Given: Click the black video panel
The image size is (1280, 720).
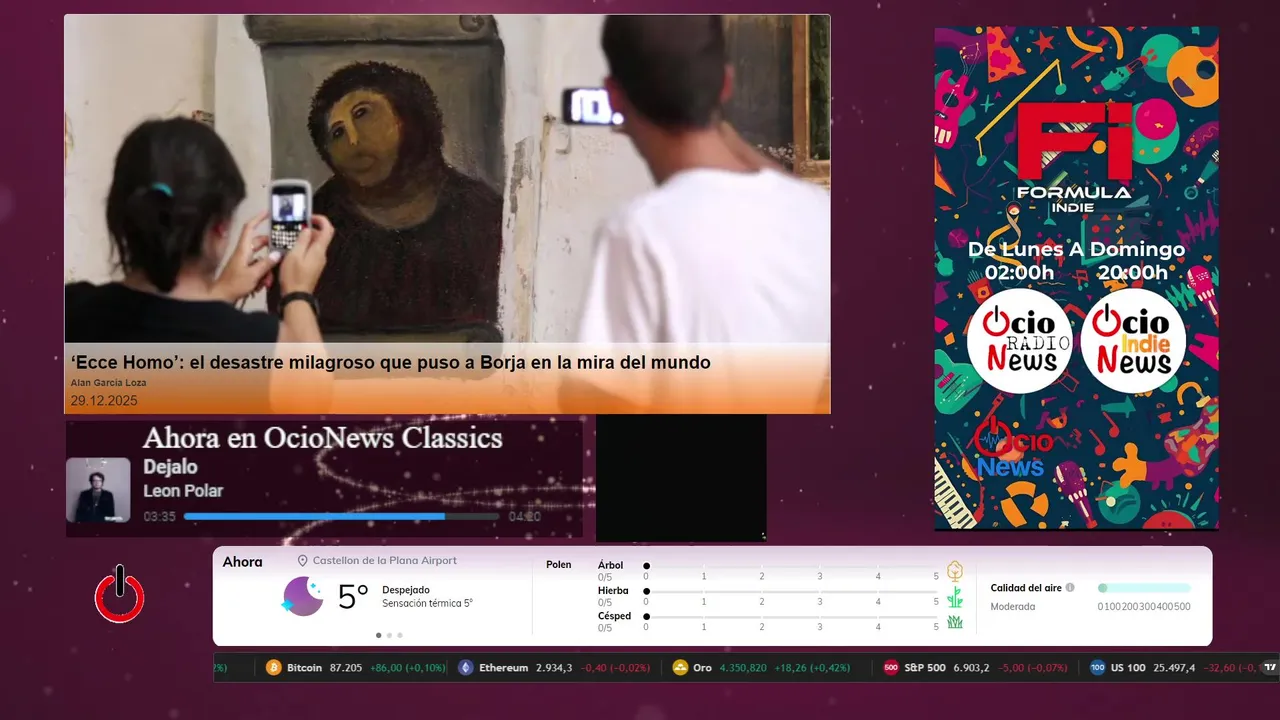Looking at the screenshot, I should coord(681,478).
